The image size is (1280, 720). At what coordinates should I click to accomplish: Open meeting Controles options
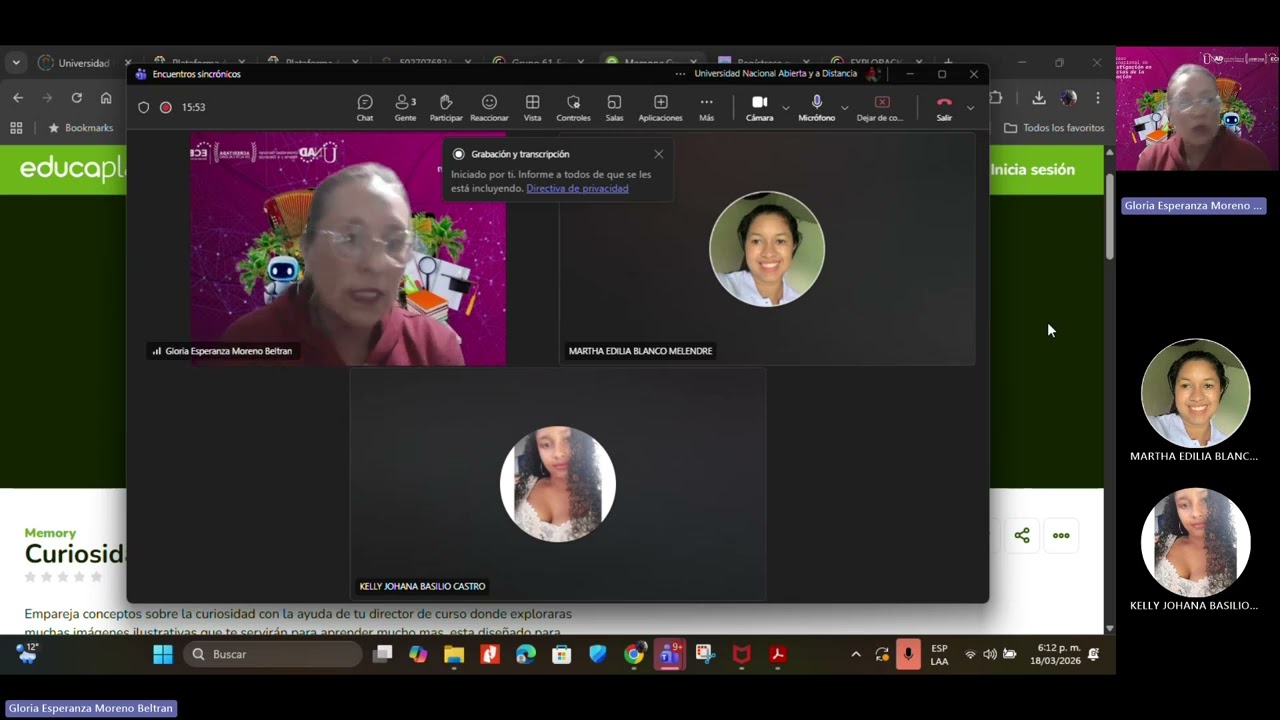click(x=573, y=108)
